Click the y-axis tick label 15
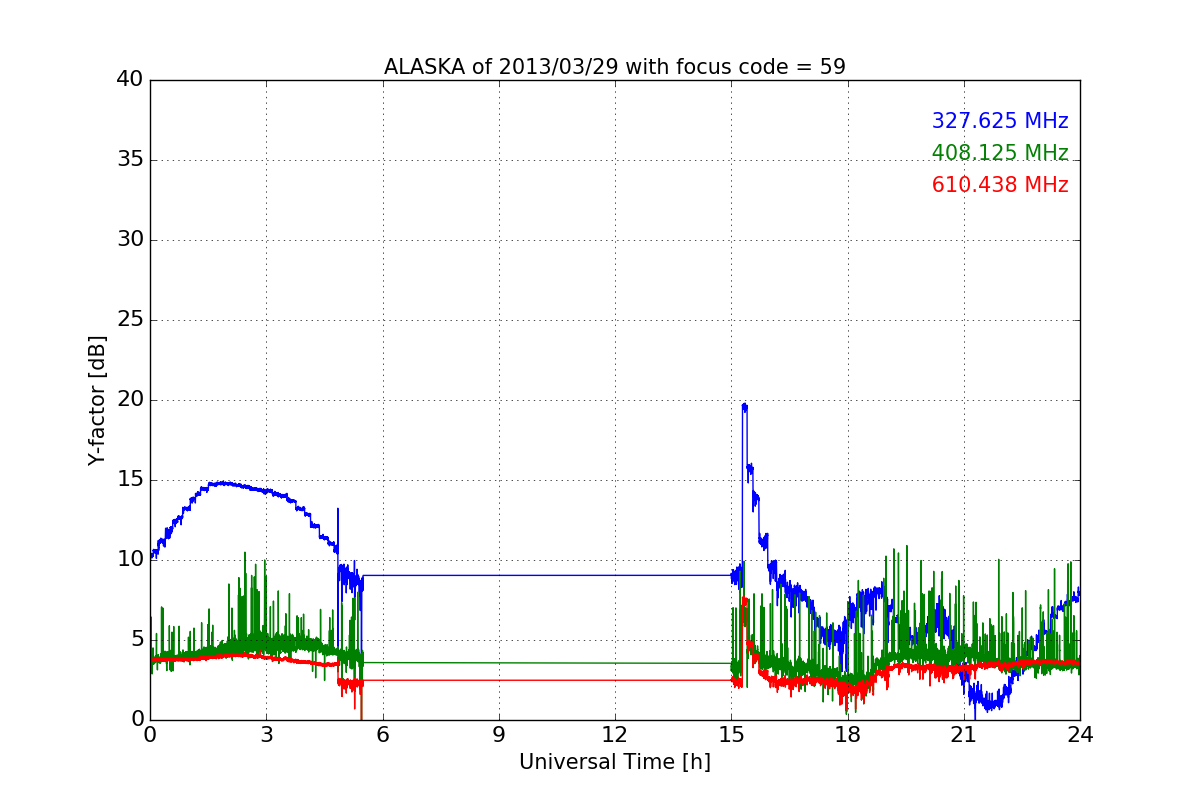 (130, 480)
